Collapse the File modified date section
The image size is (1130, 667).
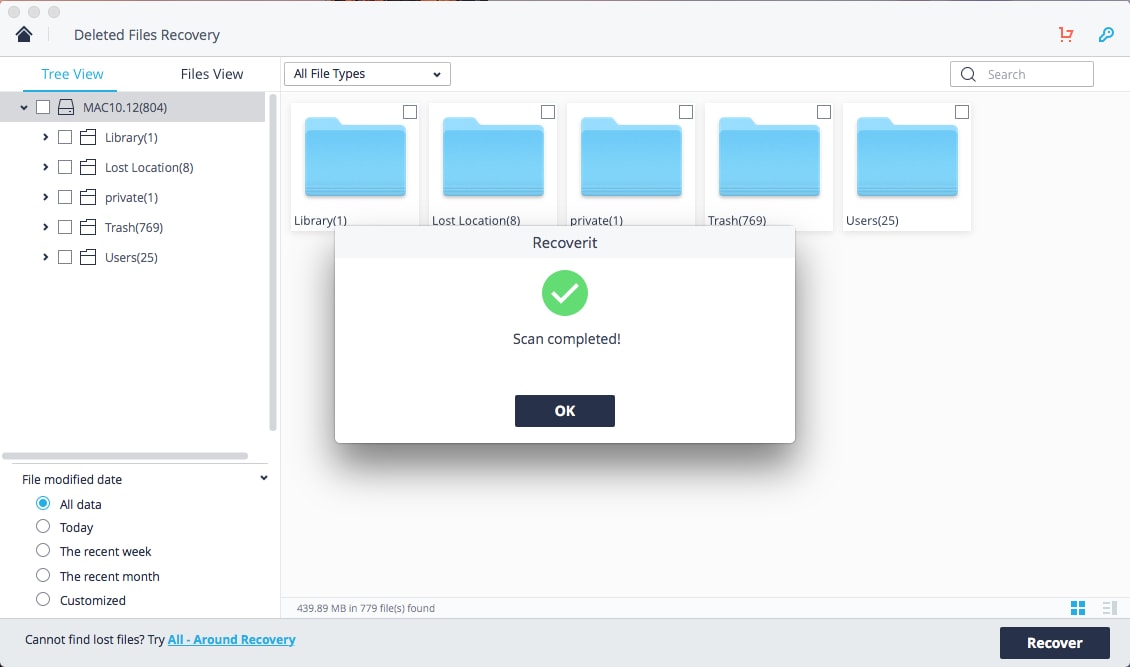click(x=264, y=478)
